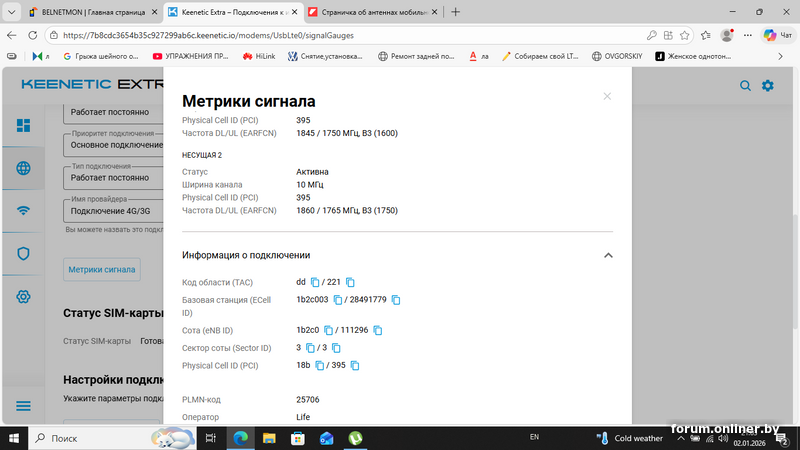
Task: Open the browser profile avatar
Action: point(727,35)
